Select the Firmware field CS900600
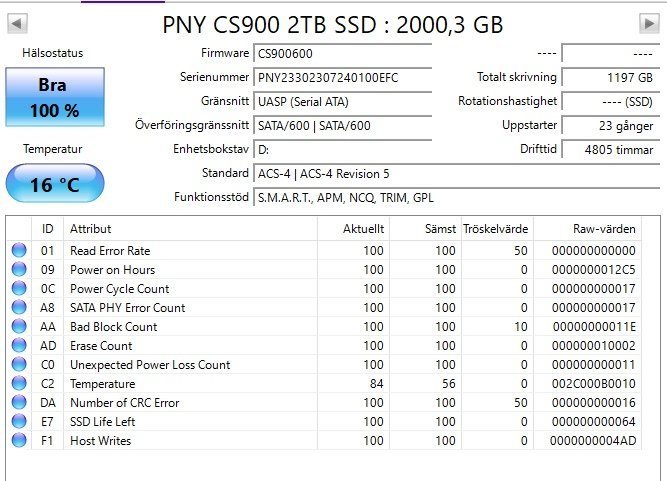The image size is (667, 481). (342, 54)
